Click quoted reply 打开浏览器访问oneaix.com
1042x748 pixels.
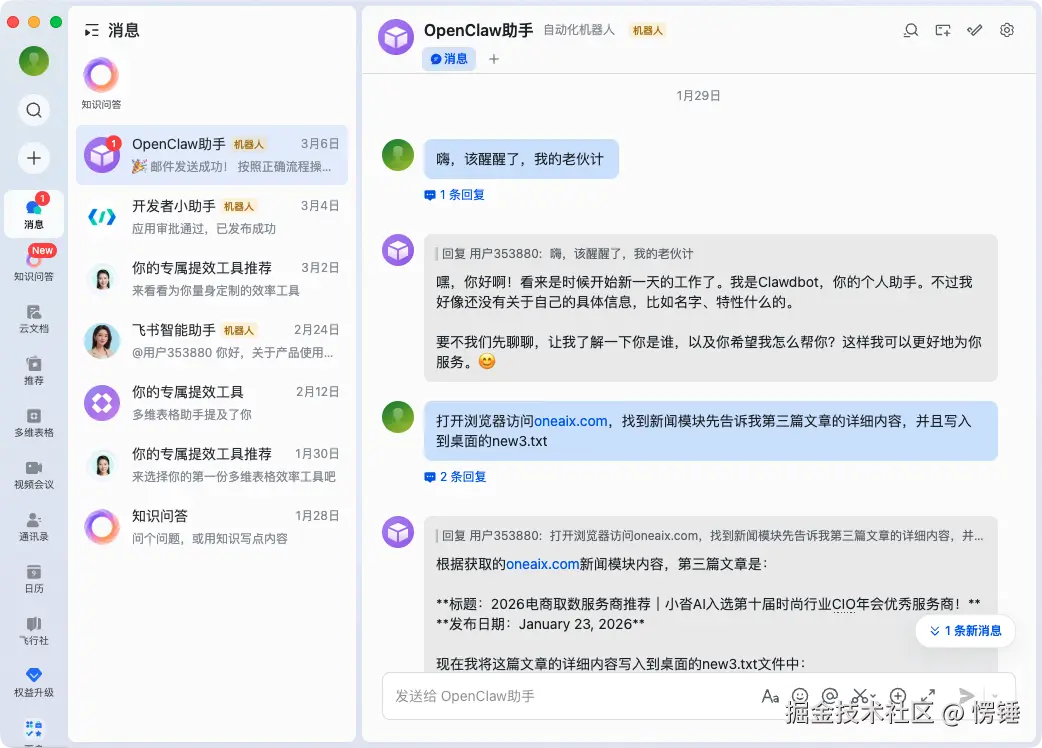(710, 536)
